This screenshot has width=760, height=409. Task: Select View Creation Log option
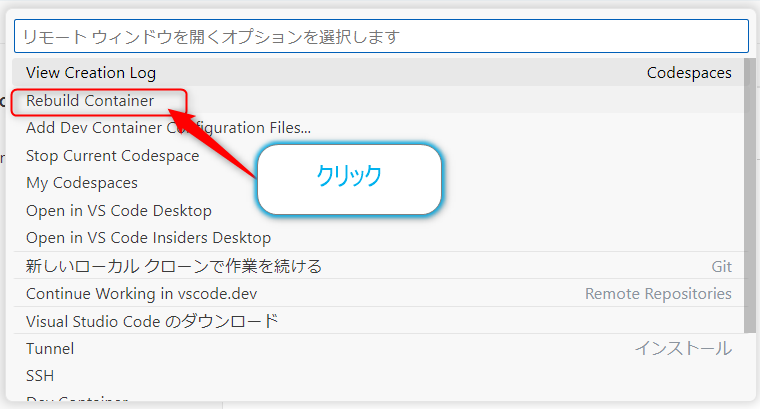click(378, 73)
